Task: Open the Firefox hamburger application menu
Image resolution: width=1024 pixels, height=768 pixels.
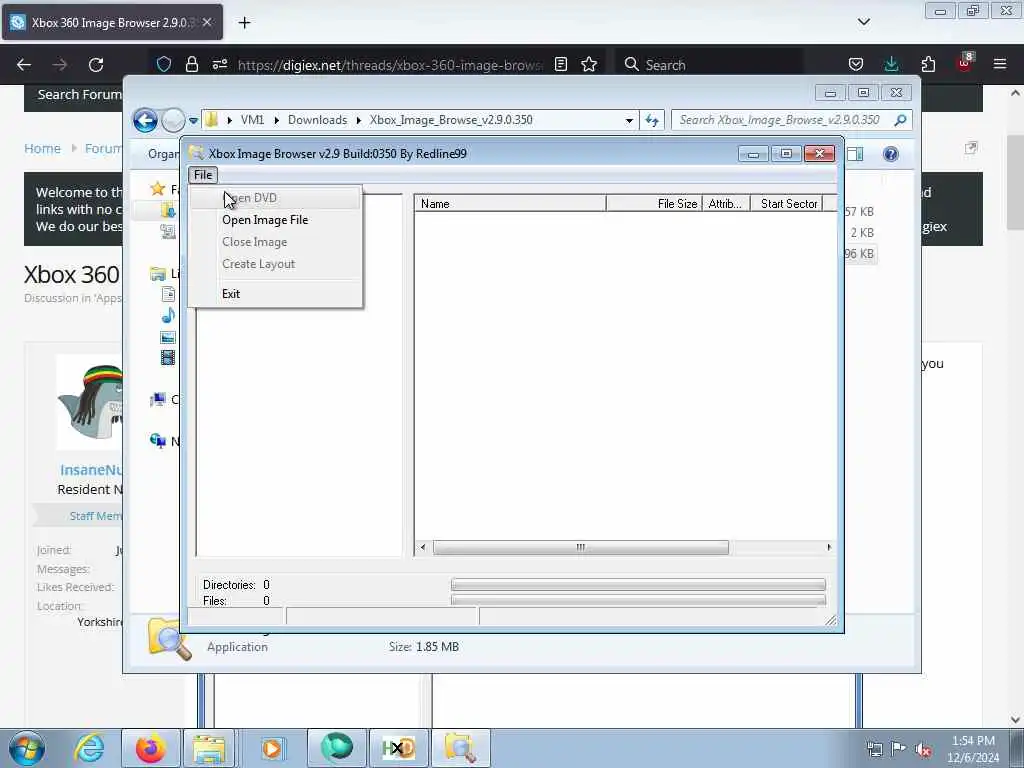Action: [1000, 65]
